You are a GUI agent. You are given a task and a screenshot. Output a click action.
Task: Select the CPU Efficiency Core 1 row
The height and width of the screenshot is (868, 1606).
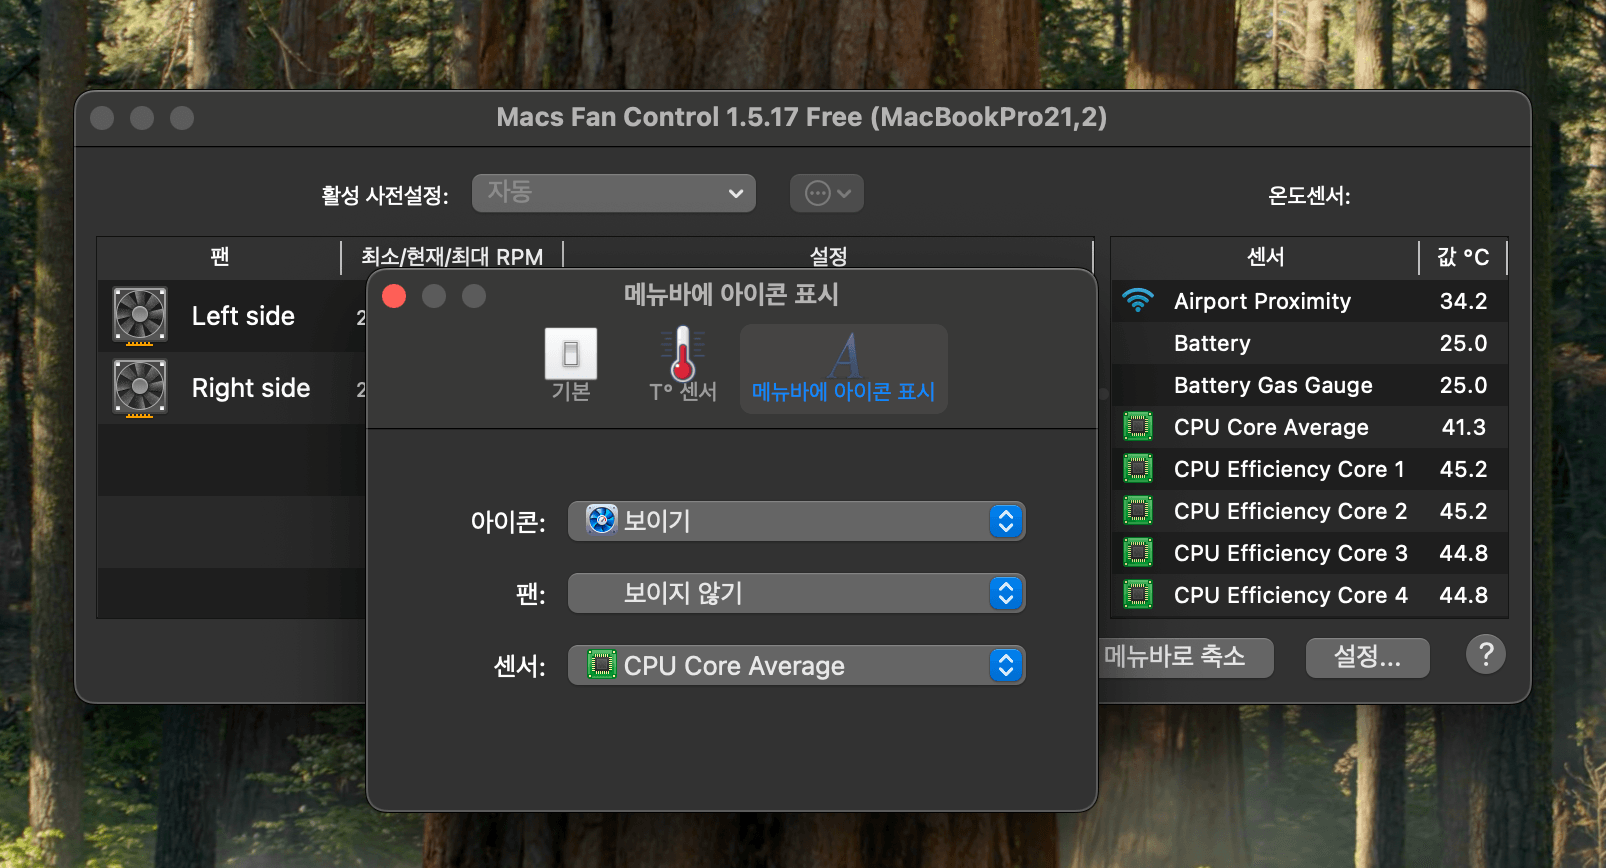1309,469
